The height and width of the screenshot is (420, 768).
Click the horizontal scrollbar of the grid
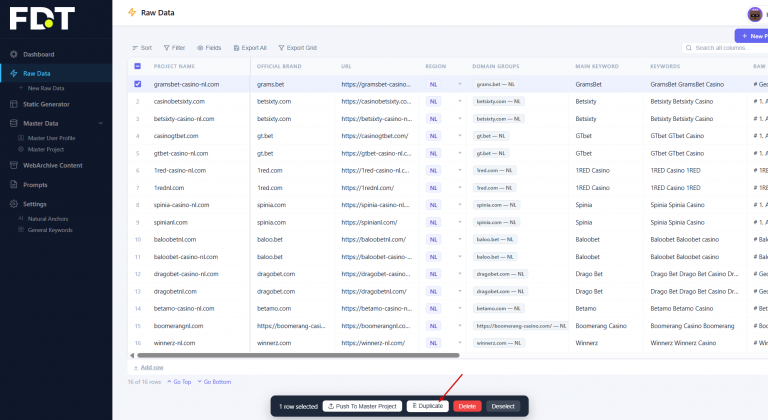[x=298, y=355]
